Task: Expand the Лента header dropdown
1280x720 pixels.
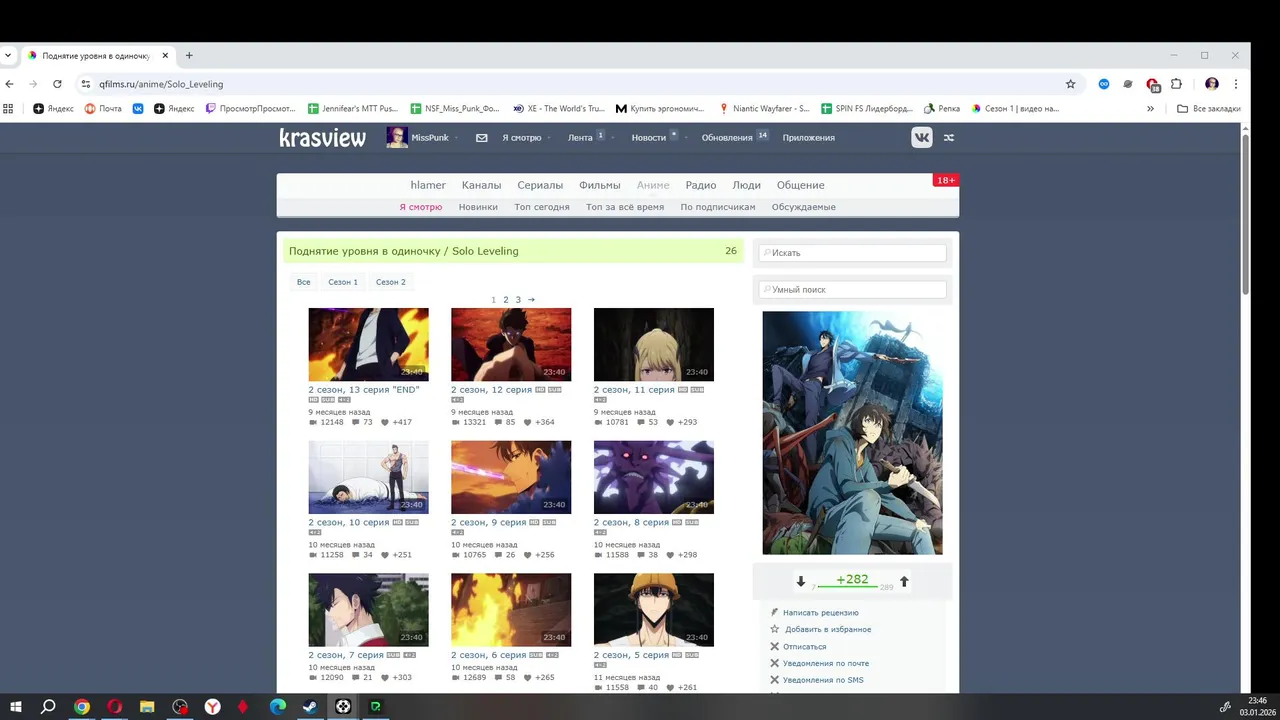Action: tap(614, 138)
